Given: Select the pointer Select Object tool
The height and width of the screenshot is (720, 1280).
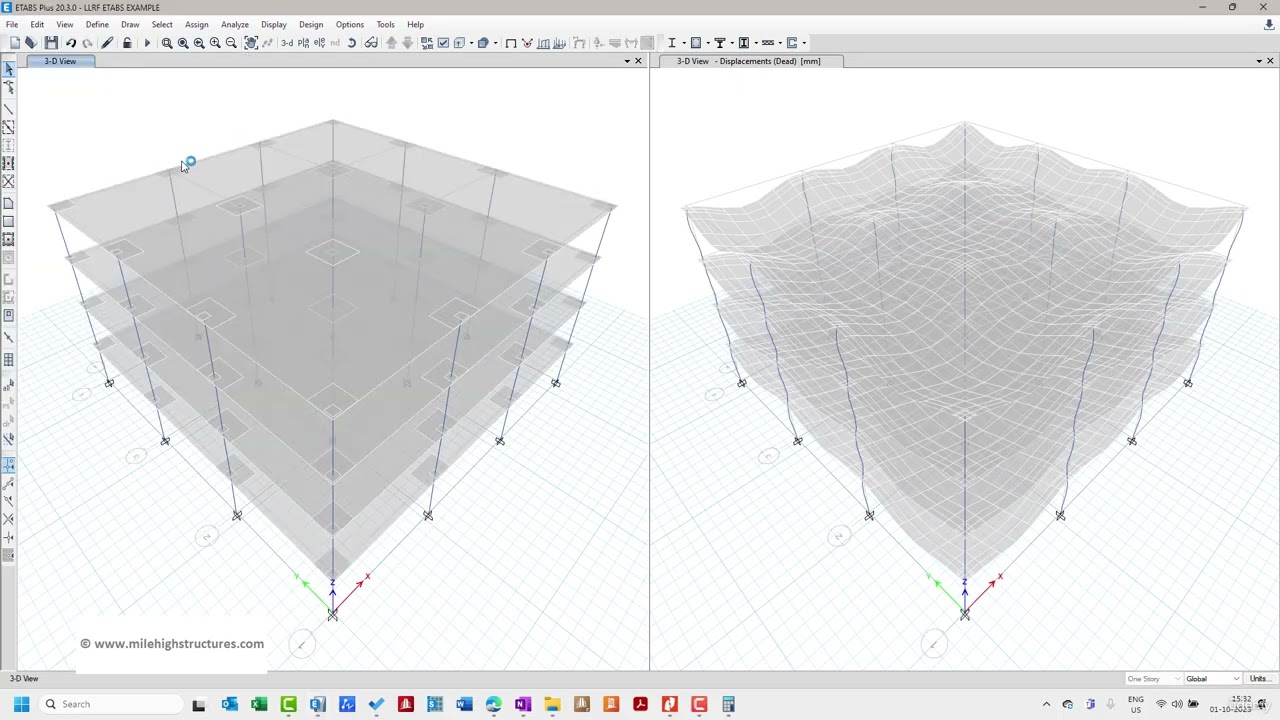Looking at the screenshot, I should (x=8, y=68).
